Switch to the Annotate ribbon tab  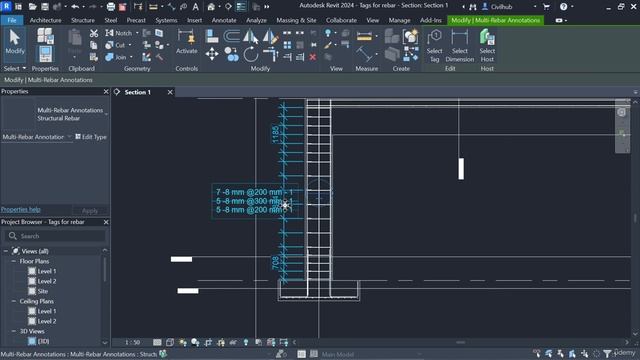coord(224,20)
